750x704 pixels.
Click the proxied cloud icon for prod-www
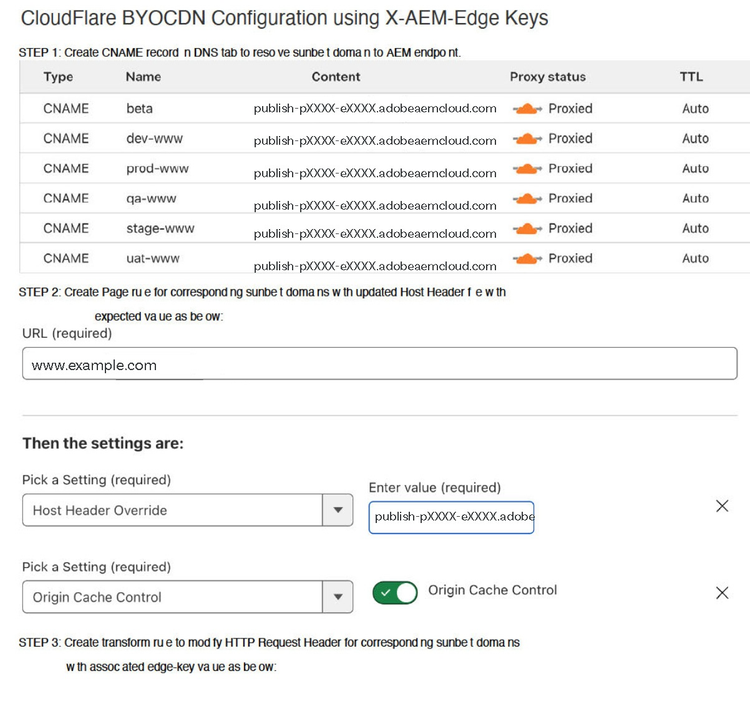527,168
